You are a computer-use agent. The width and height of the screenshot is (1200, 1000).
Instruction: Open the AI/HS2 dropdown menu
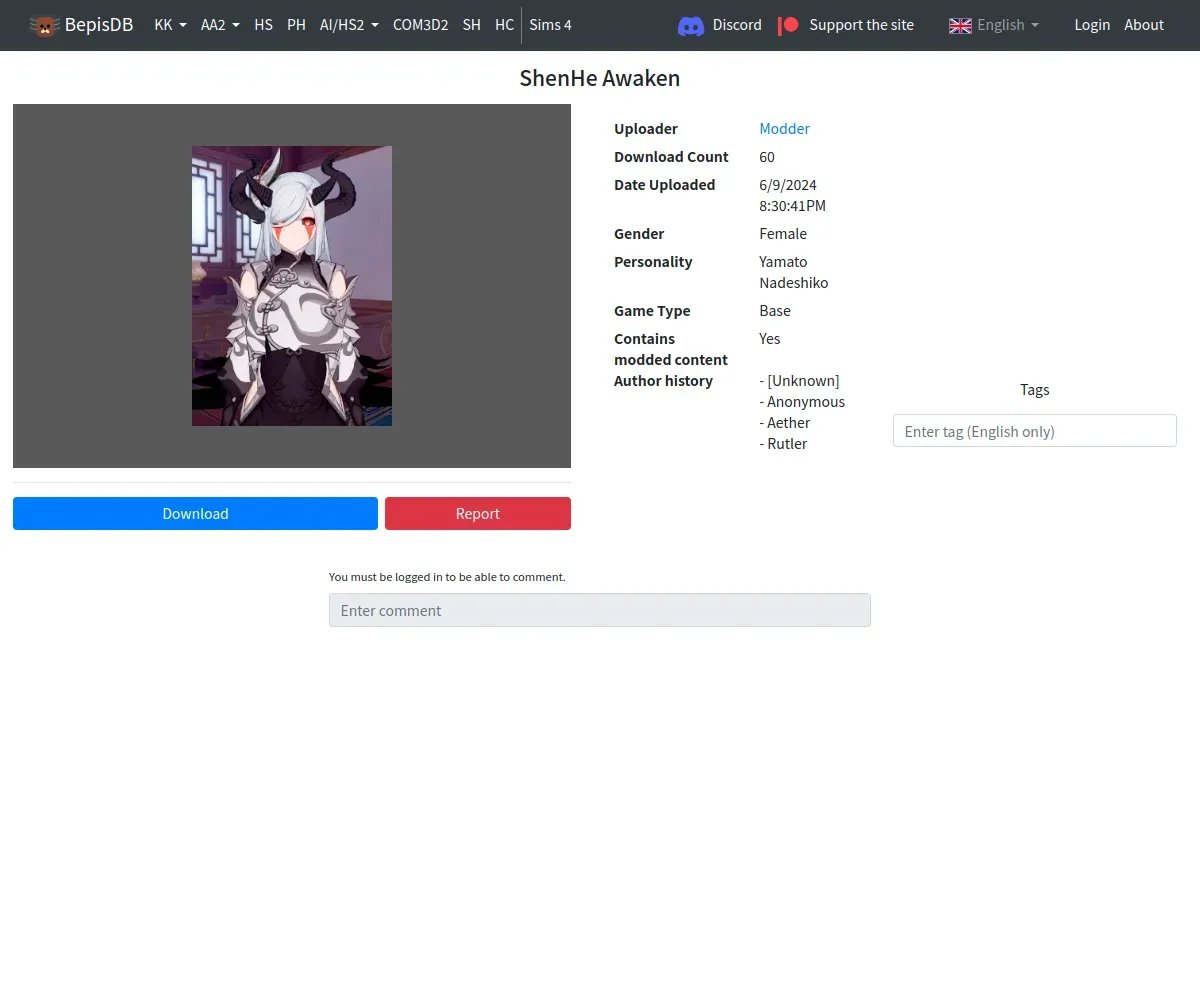coord(349,25)
